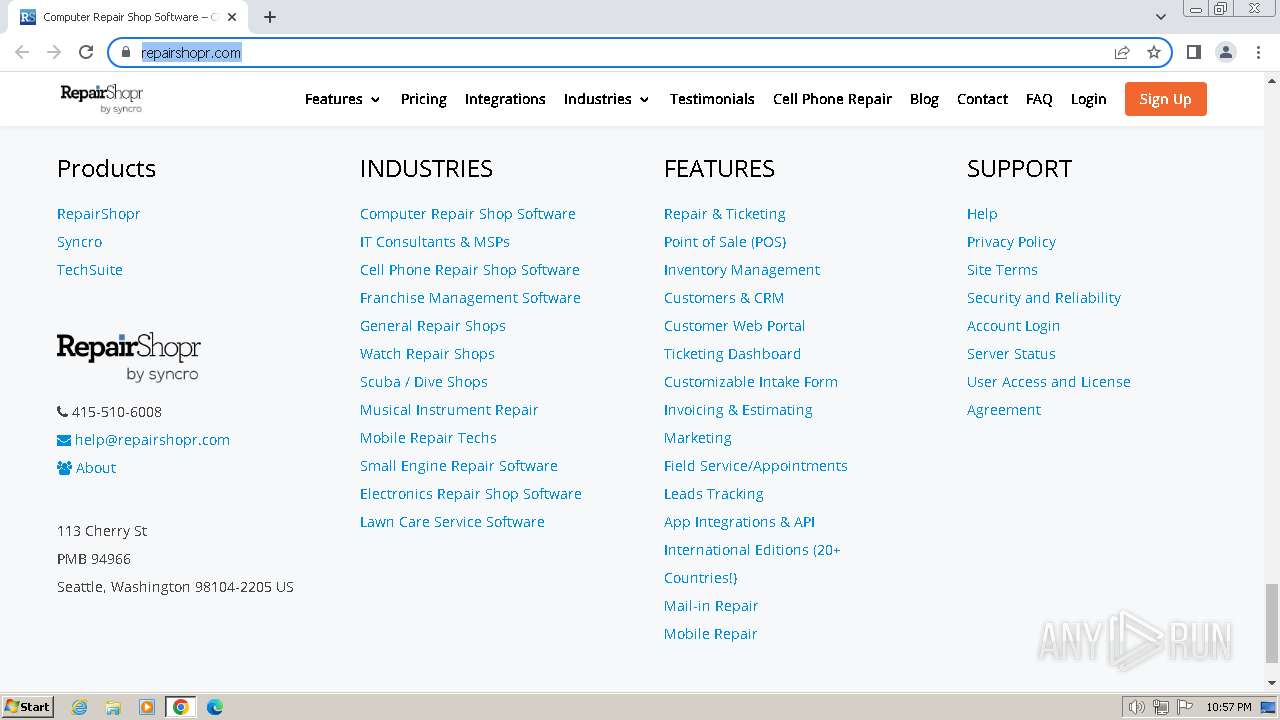Open Chrome's three-dot menu

(x=1258, y=52)
